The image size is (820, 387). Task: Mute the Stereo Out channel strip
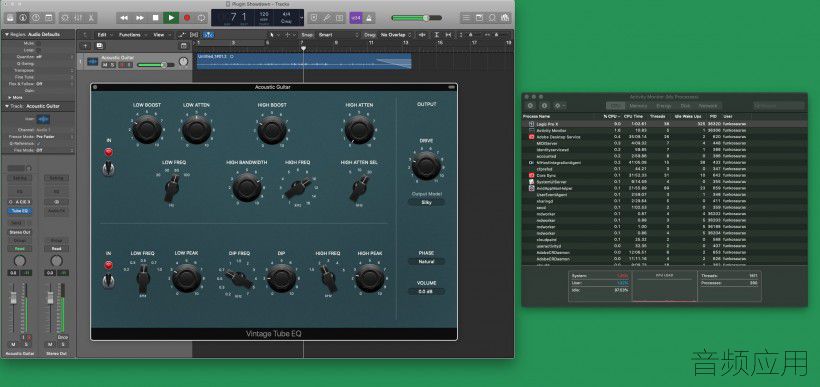[50, 345]
